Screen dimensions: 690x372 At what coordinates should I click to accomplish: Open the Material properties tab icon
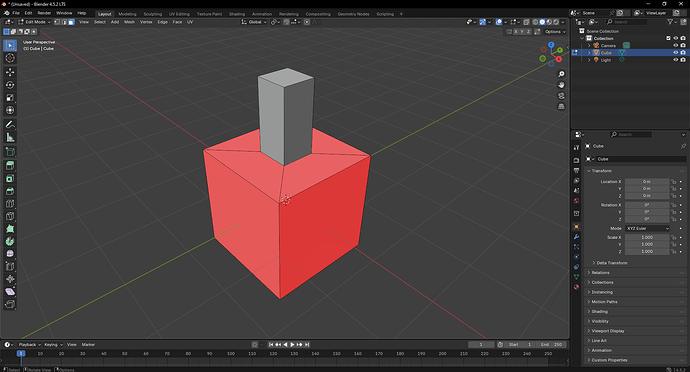(576, 287)
